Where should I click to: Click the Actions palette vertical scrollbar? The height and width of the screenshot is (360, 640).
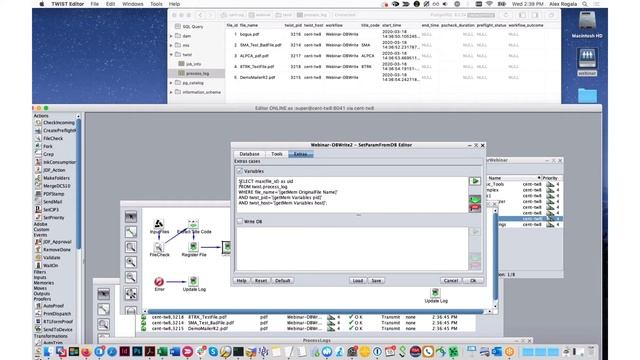[78, 184]
